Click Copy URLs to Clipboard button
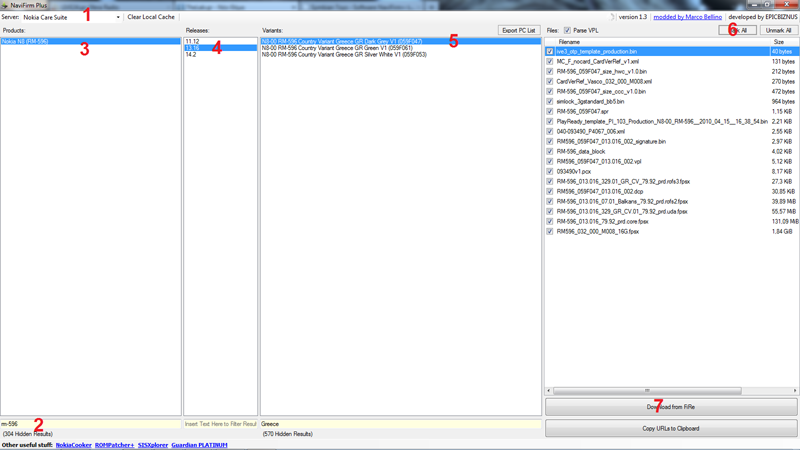Image resolution: width=800 pixels, height=450 pixels. [x=671, y=429]
